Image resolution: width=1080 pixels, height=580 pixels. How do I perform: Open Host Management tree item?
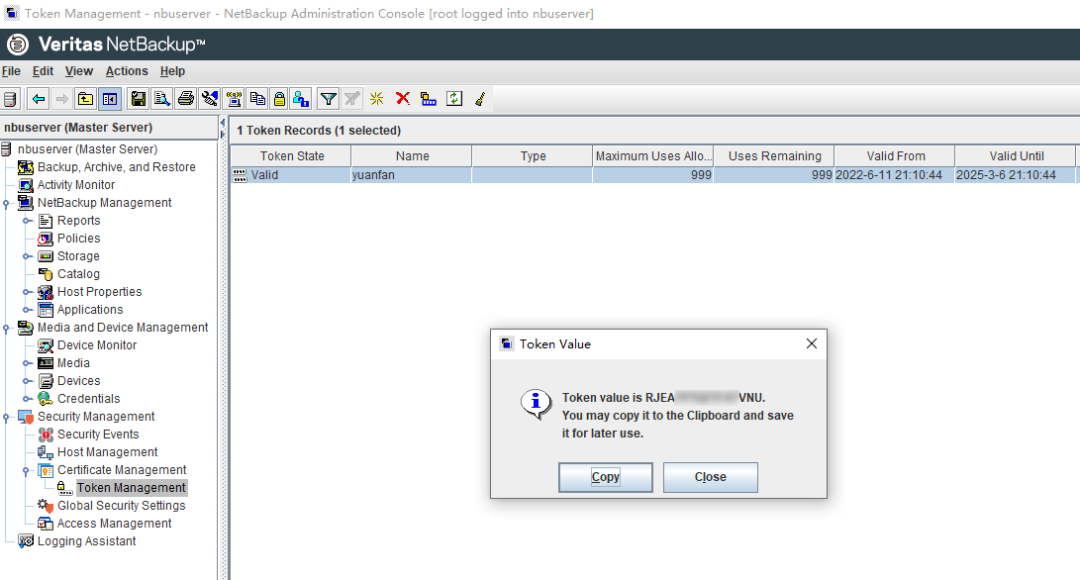107,453
